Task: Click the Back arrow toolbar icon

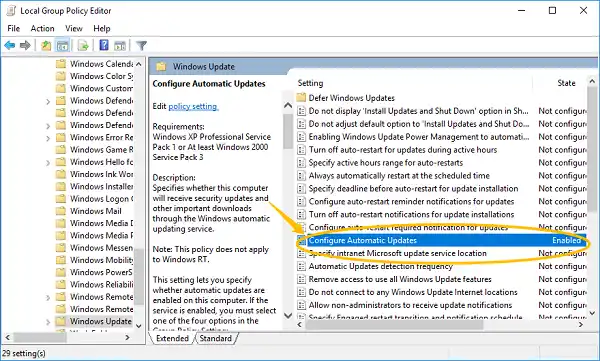Action: tap(10, 46)
